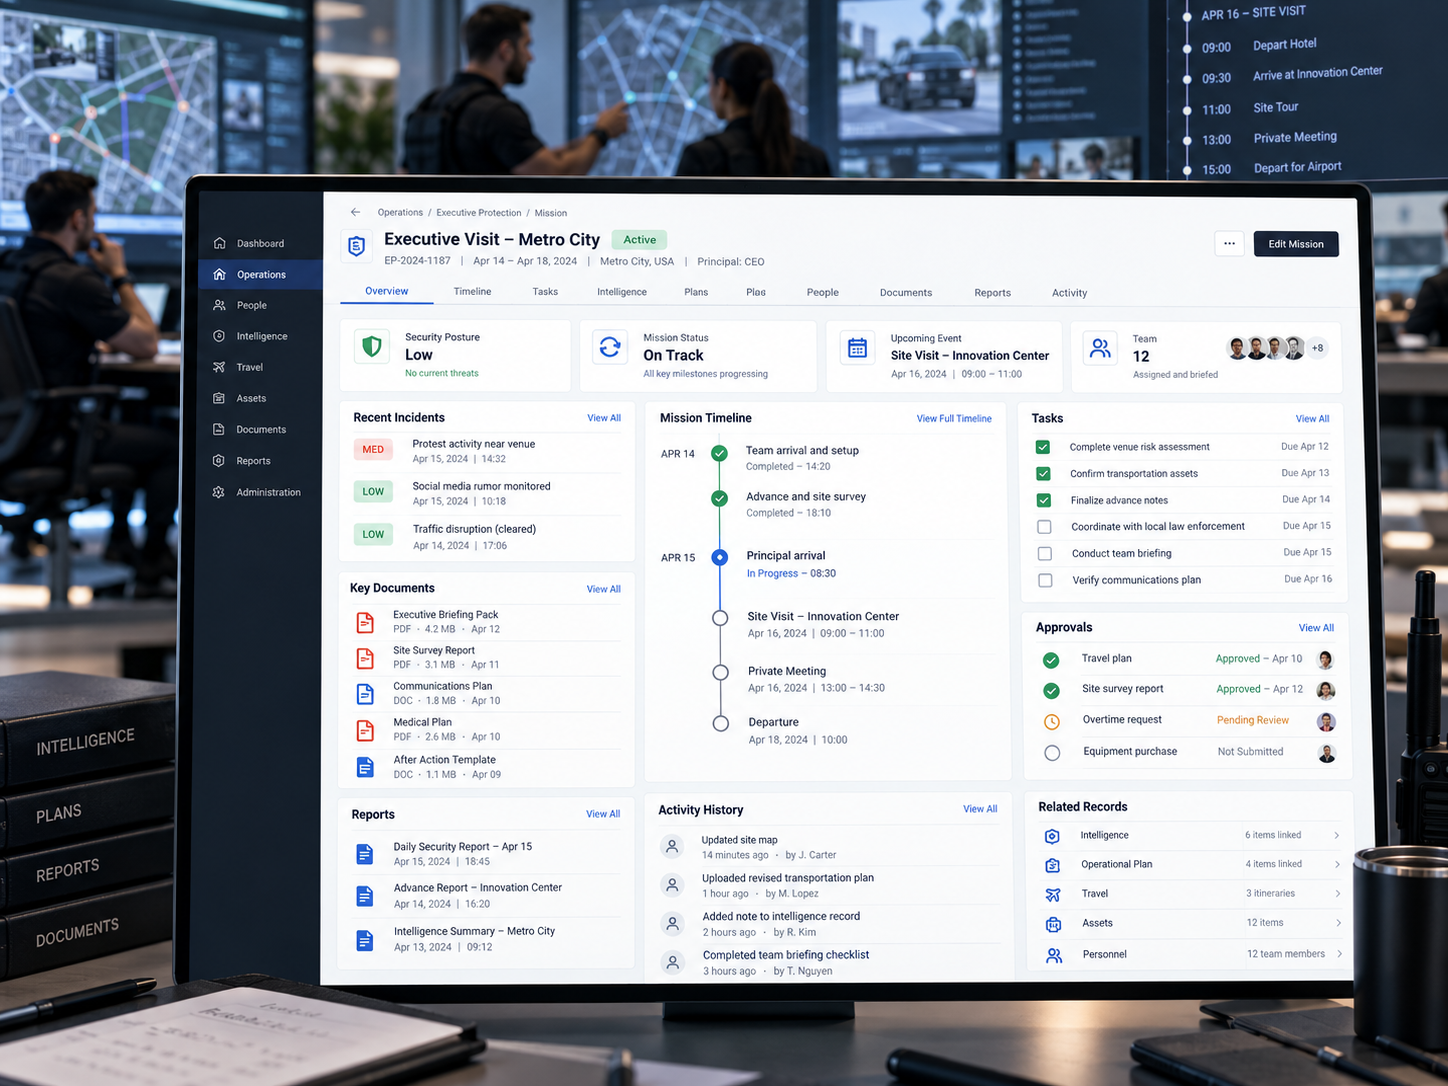Expand Travel itineraries row chevron
The height and width of the screenshot is (1086, 1448).
pyautogui.click(x=1338, y=893)
